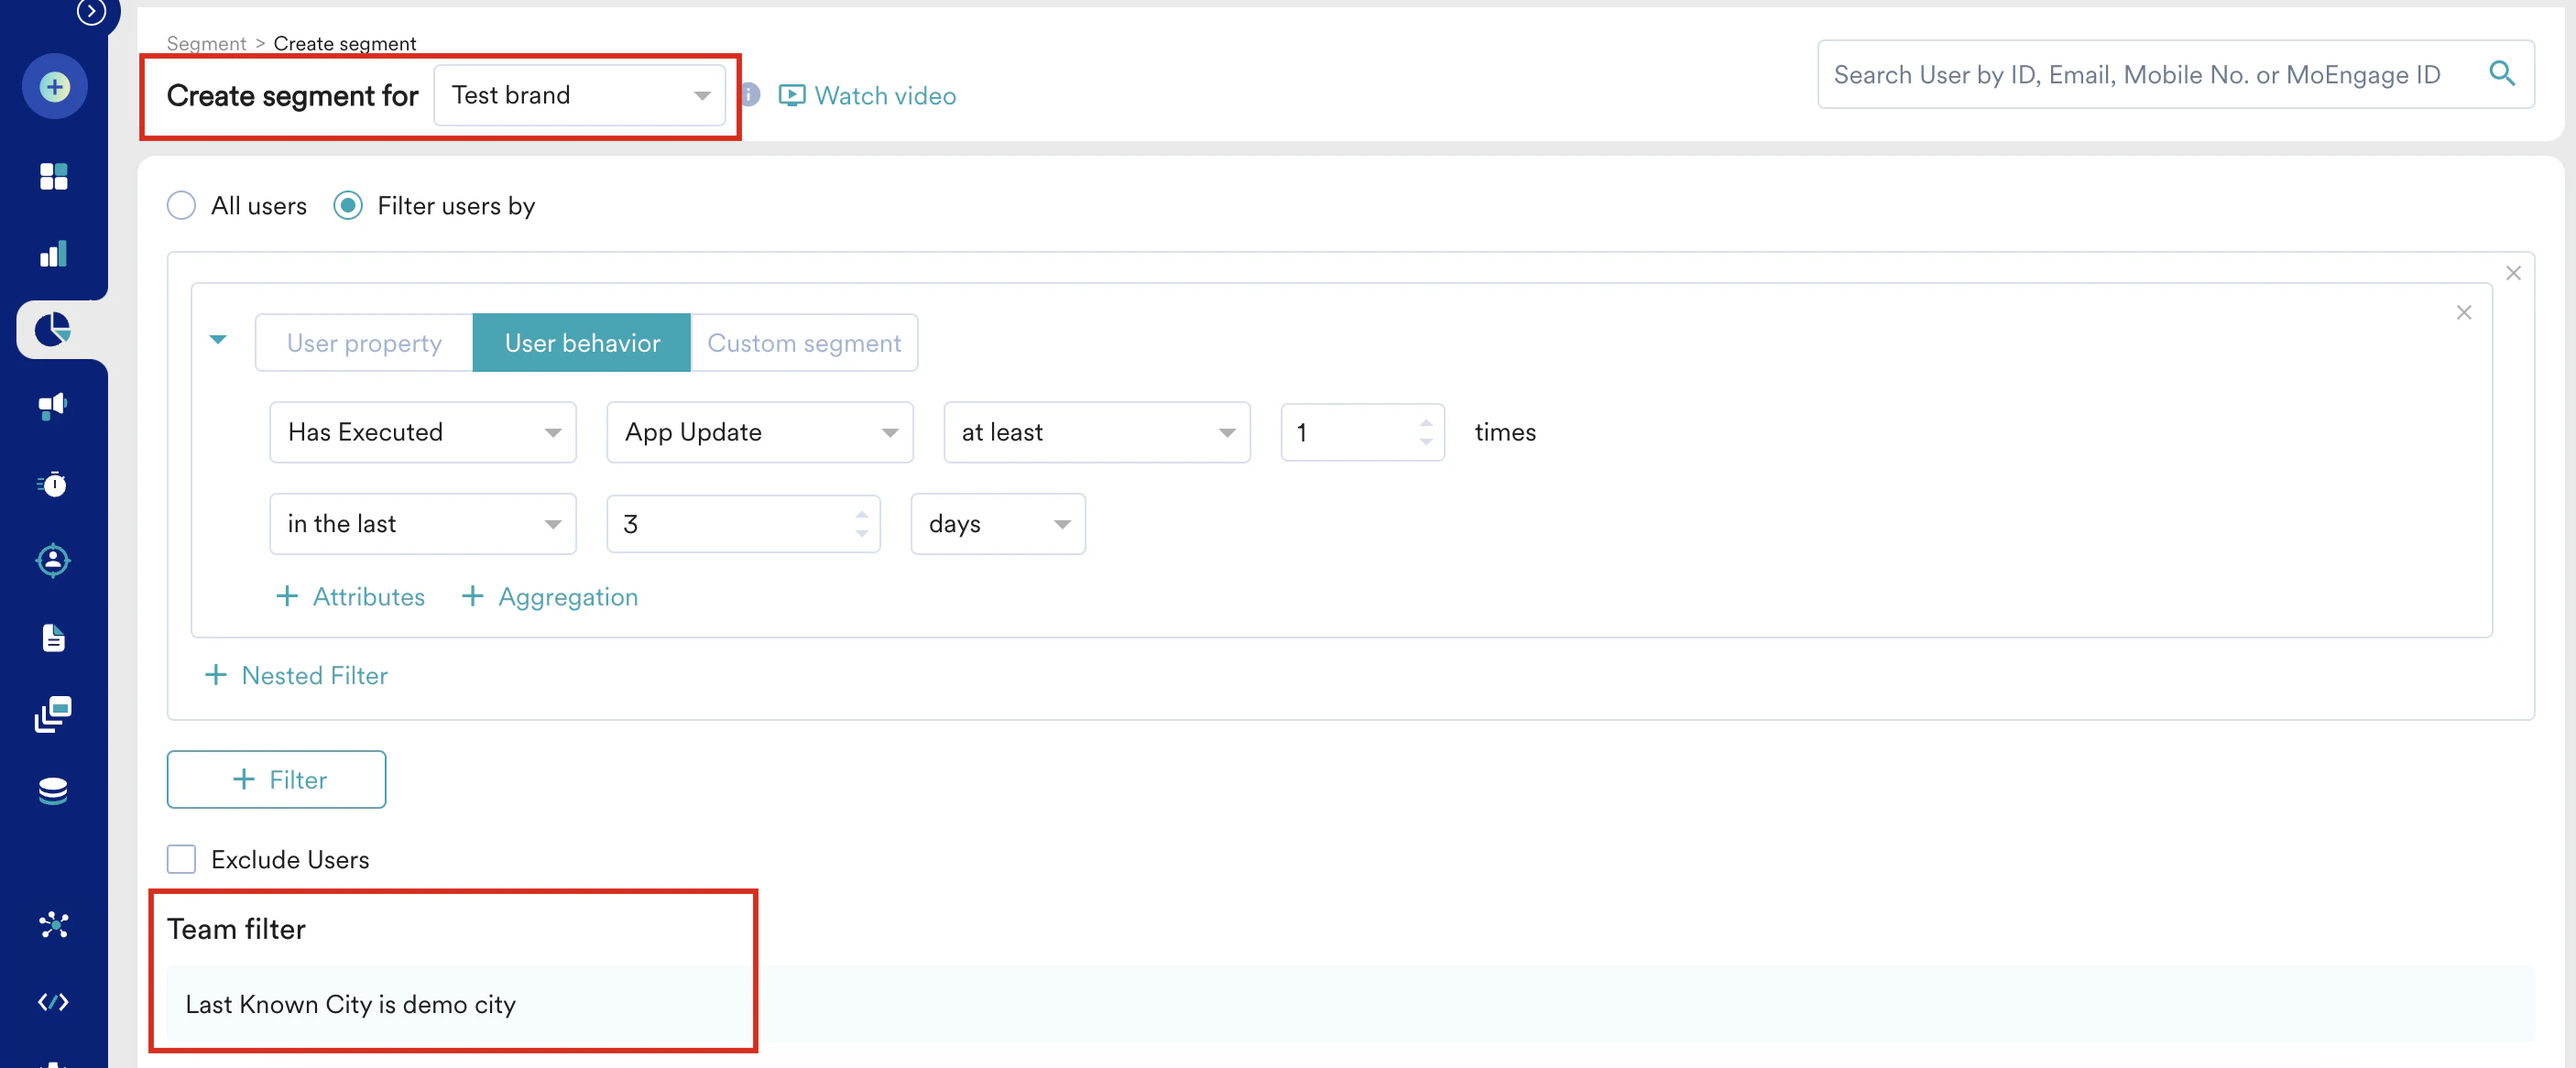Screen dimensions: 2576x1068
Task: Switch to the Custom segment tab
Action: pos(804,342)
